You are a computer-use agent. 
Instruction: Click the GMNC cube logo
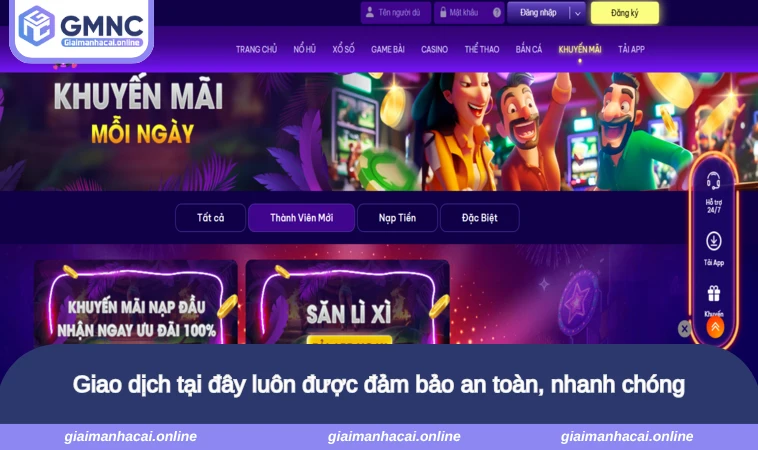[36, 25]
